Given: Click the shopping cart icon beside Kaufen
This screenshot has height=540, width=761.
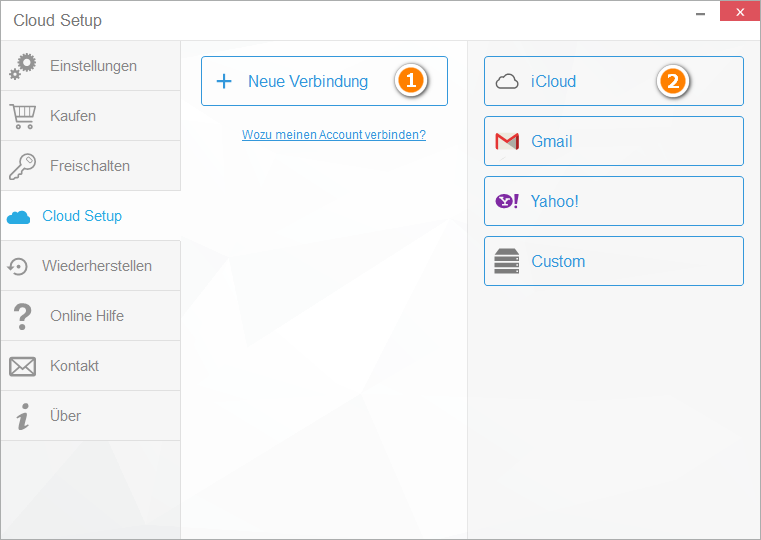Looking at the screenshot, I should 22,116.
